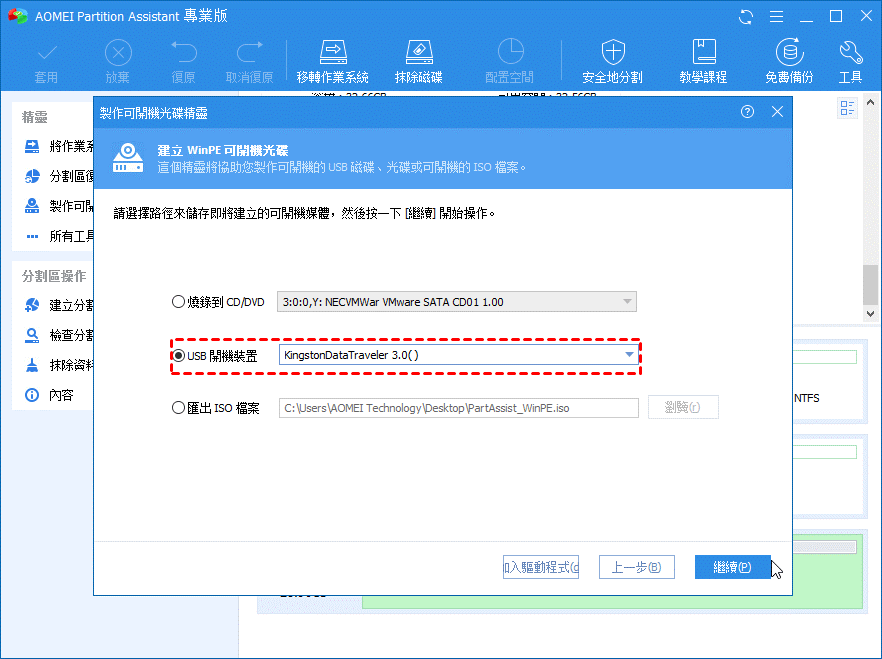882x659 pixels.
Task: Click the refresh icon in title bar
Action: click(746, 17)
